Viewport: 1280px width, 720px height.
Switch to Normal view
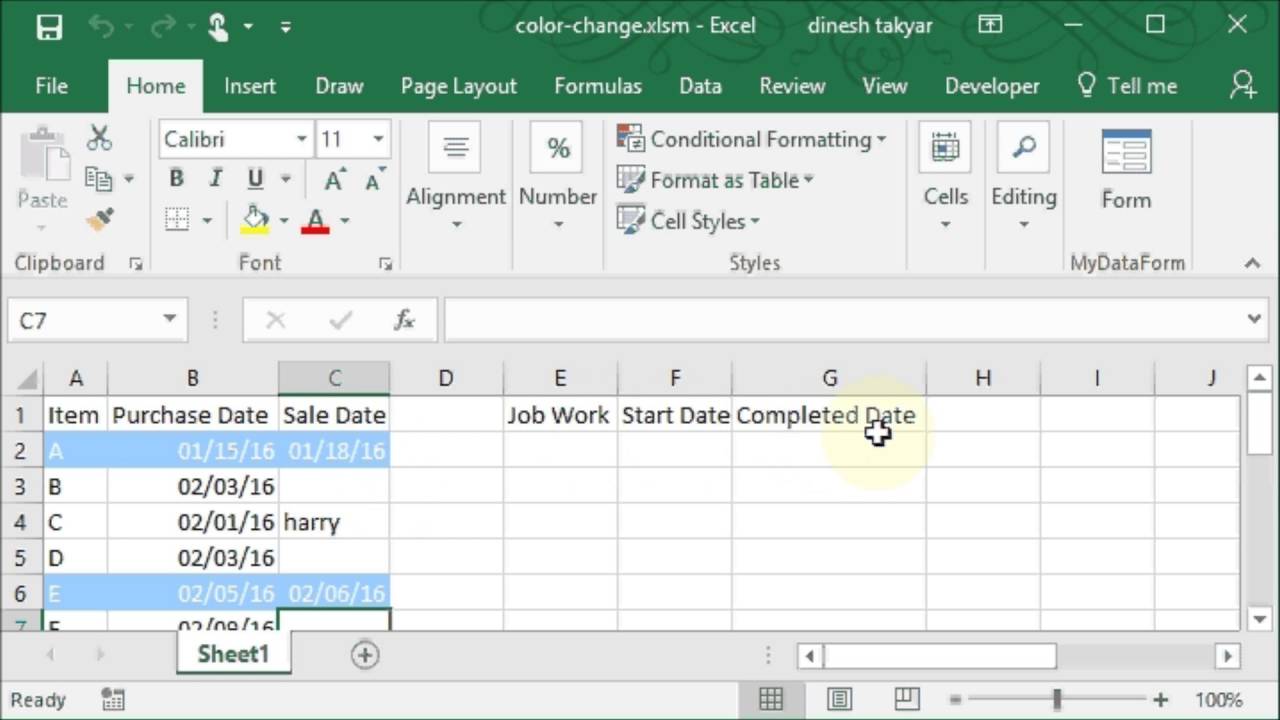click(x=770, y=699)
